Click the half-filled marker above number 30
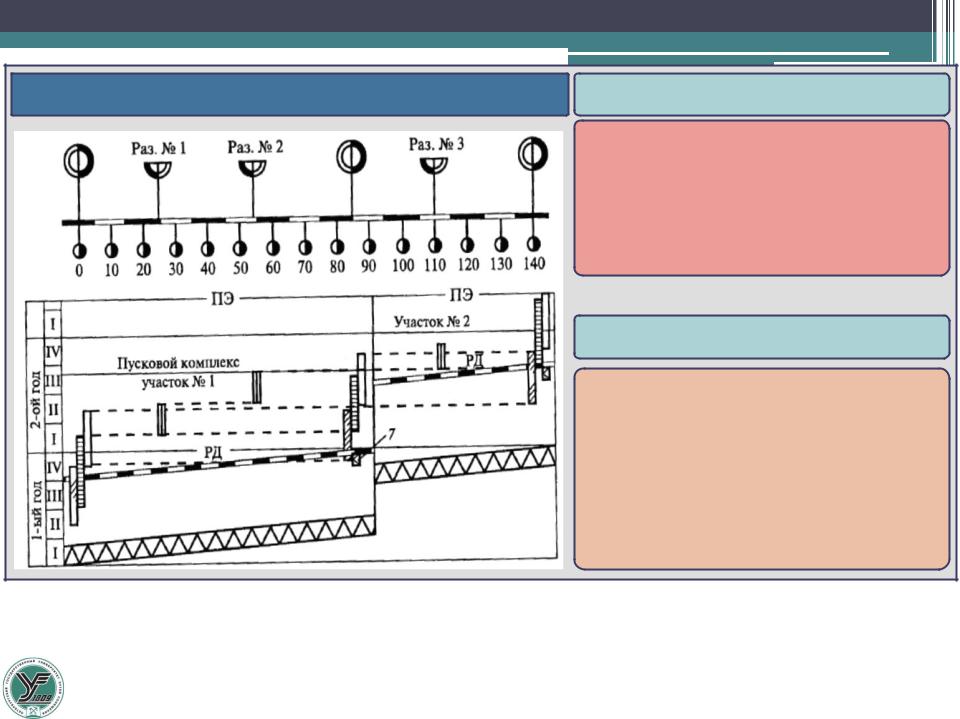This screenshot has height=719, width=960. pyautogui.click(x=176, y=249)
